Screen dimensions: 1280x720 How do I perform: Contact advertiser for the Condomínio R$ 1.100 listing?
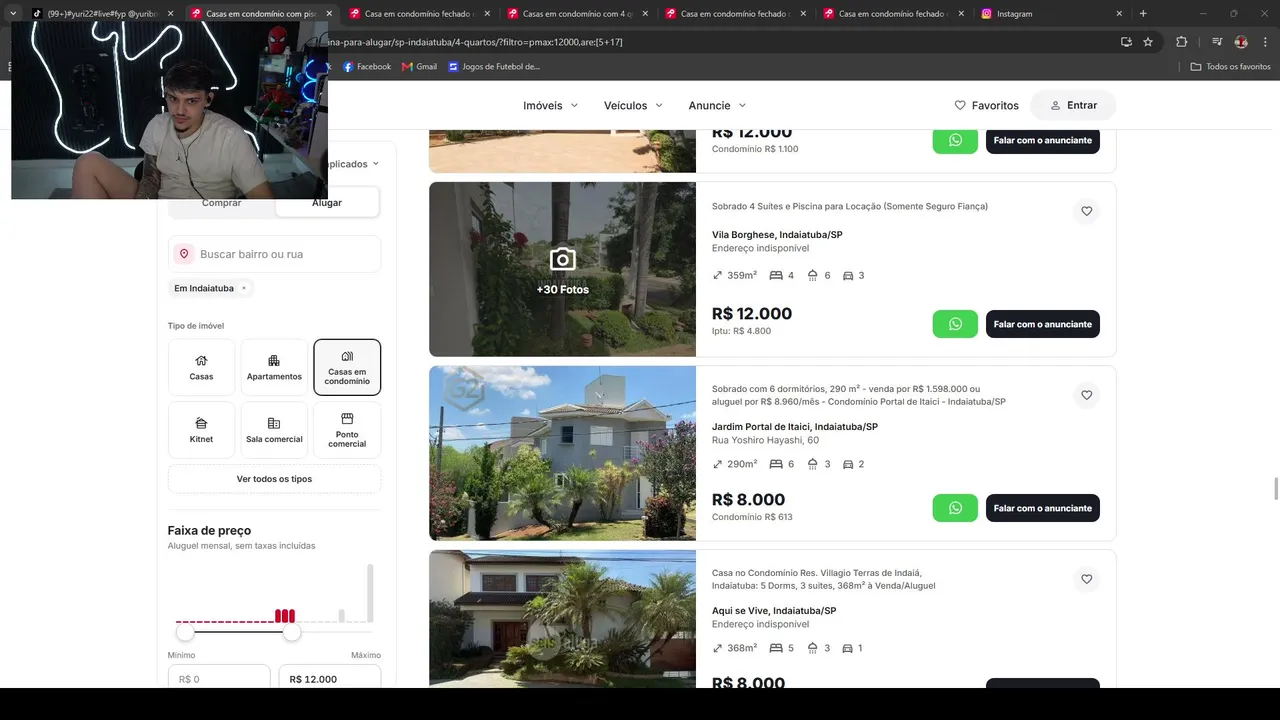click(1043, 140)
